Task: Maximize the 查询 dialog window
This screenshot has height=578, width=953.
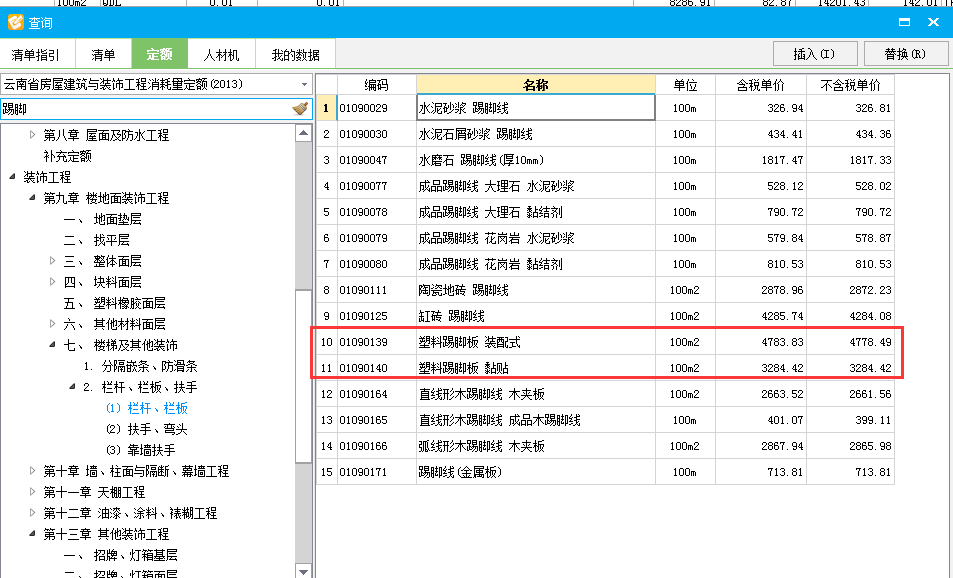Action: pos(904,22)
